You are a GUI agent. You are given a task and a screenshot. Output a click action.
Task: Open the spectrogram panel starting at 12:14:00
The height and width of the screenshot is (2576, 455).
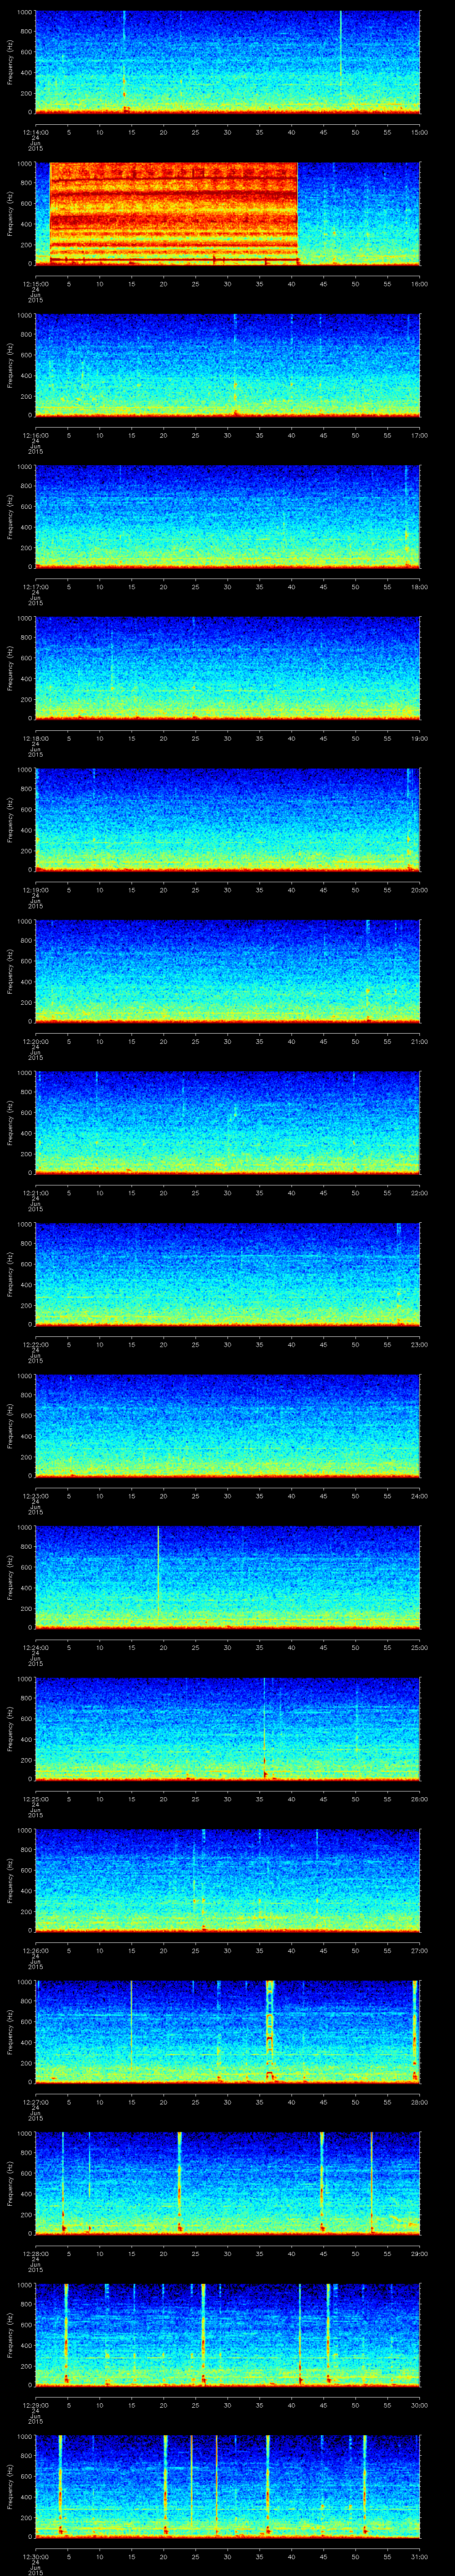[x=228, y=62]
